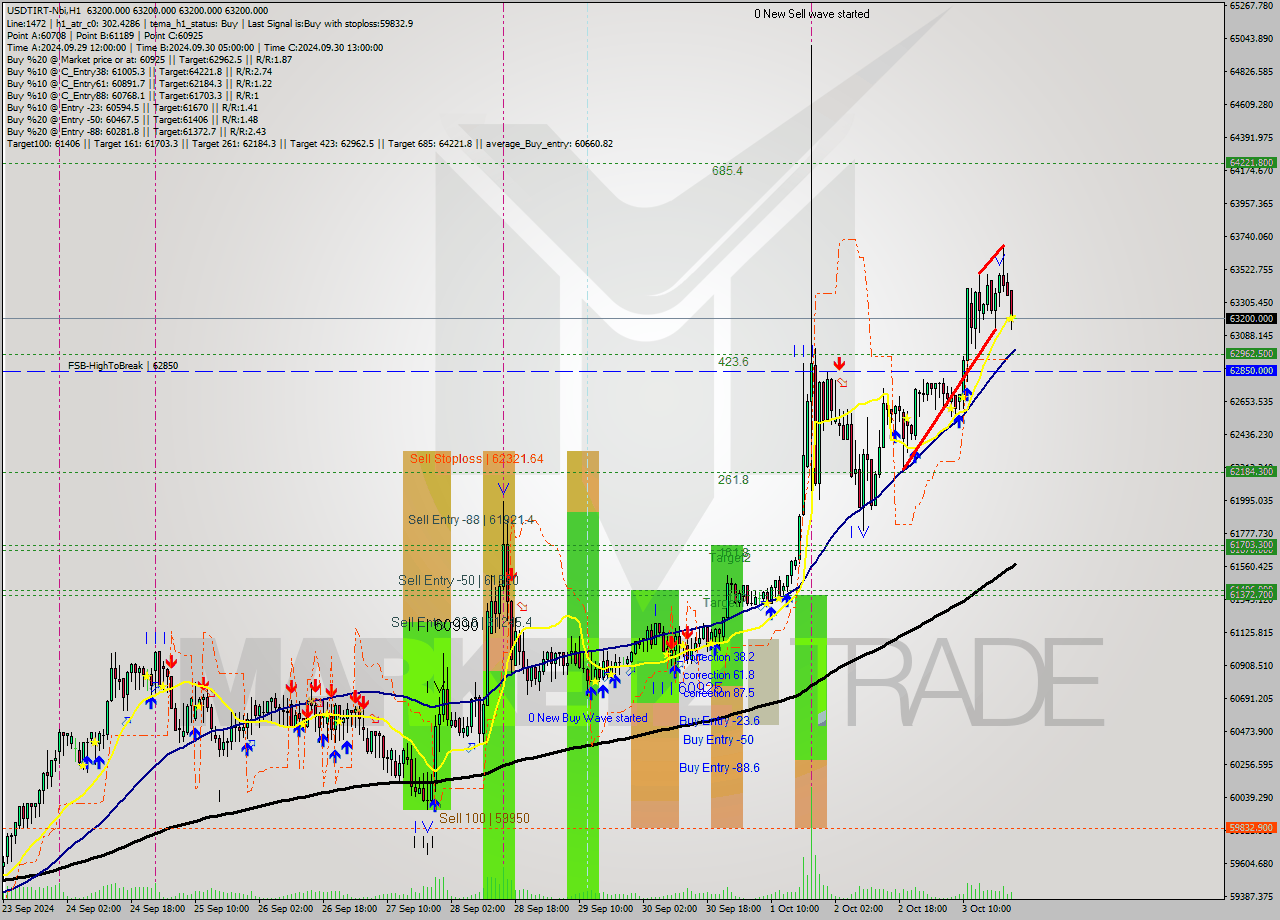Click the 61995.000 price axis value

(x=1252, y=500)
